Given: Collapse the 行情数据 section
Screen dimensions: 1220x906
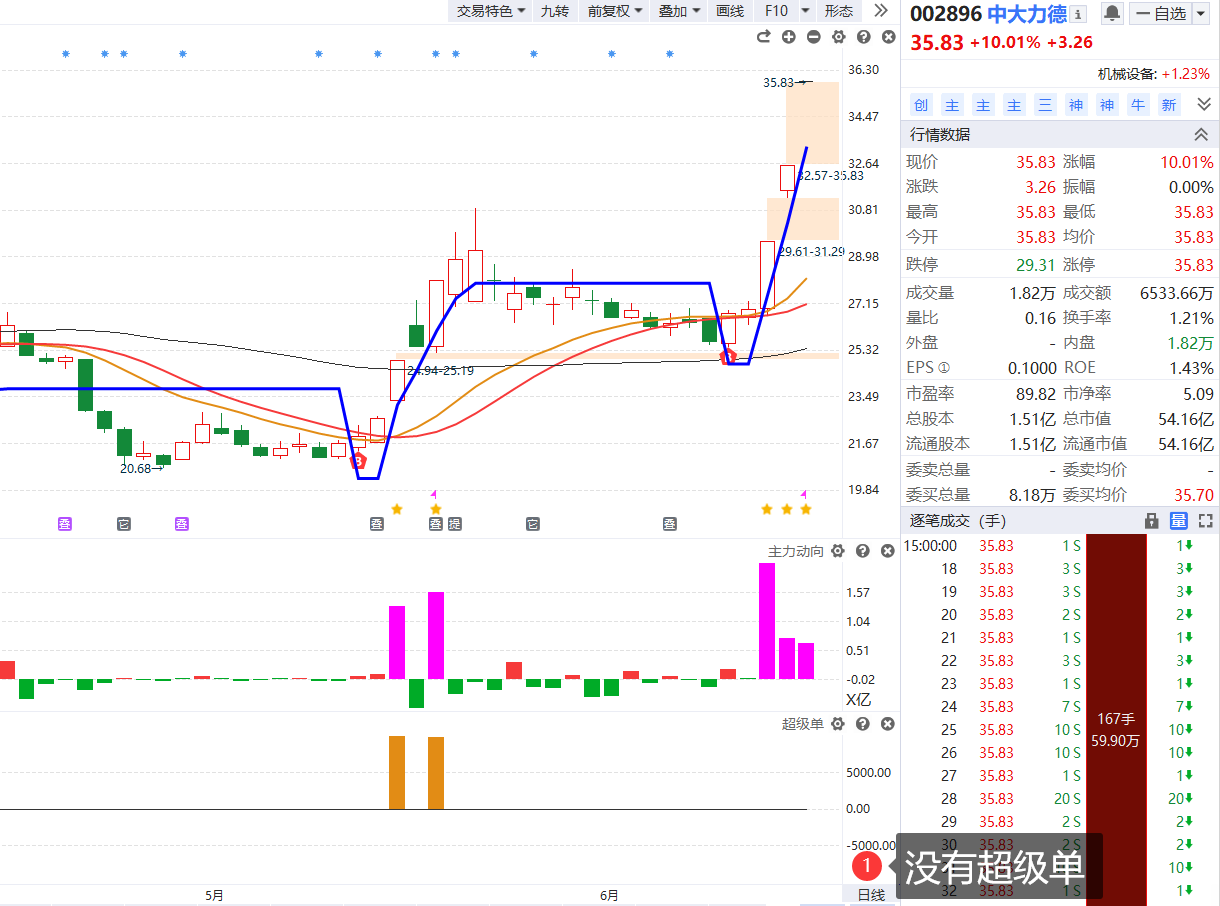Looking at the screenshot, I should (1201, 134).
